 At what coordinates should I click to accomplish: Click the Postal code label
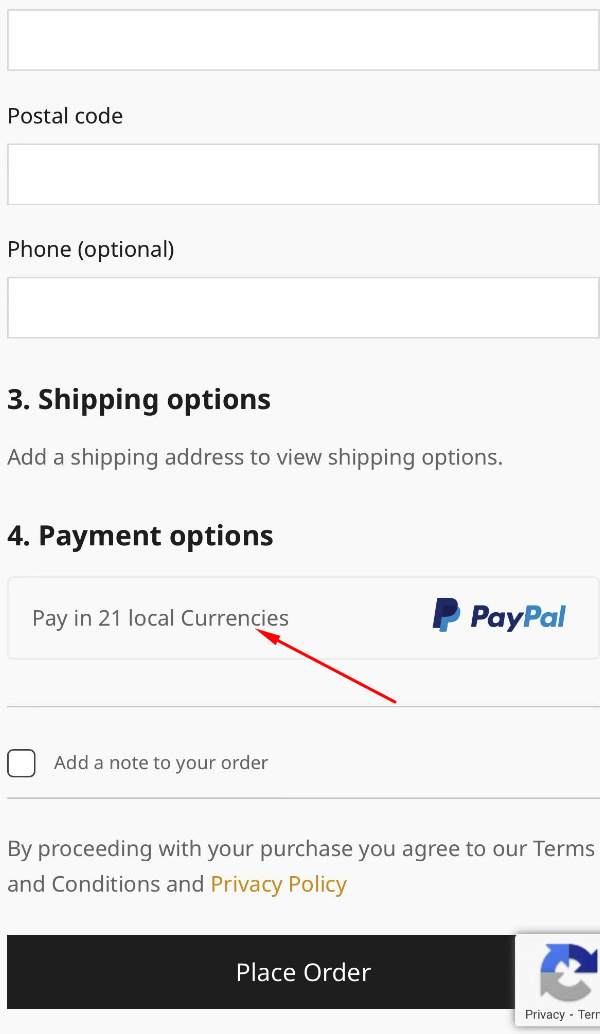(x=65, y=116)
